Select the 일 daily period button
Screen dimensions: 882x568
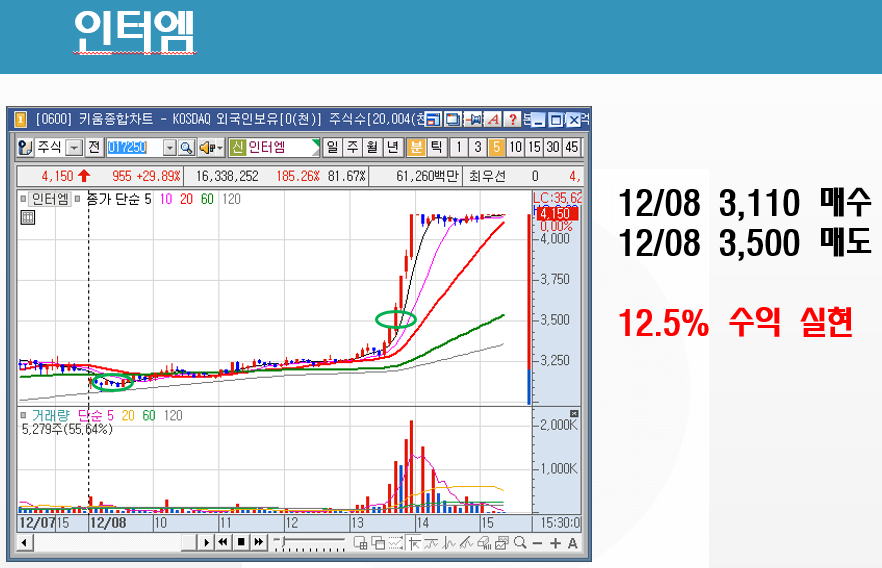332,147
